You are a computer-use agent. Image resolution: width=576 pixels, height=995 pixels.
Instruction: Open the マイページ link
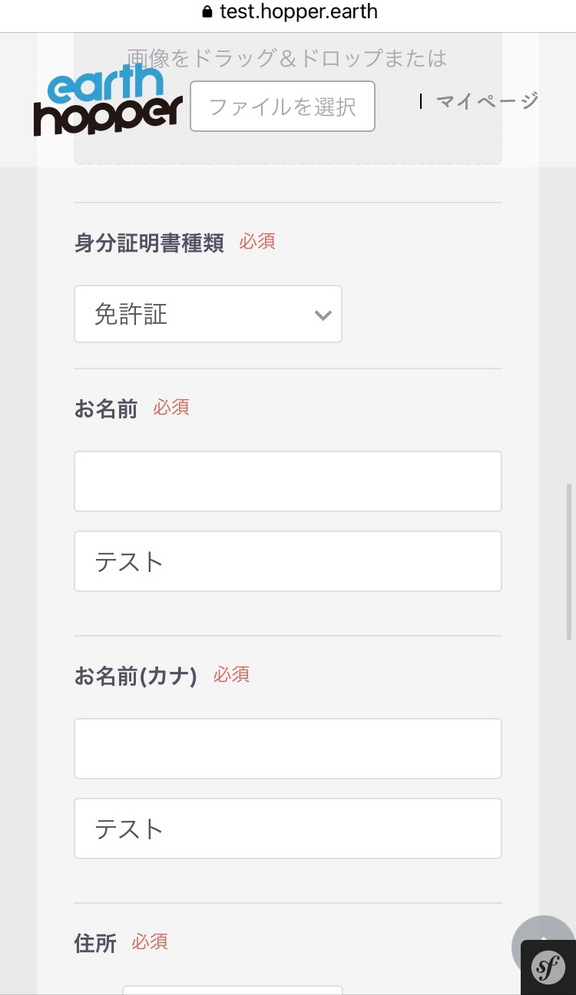pos(487,100)
